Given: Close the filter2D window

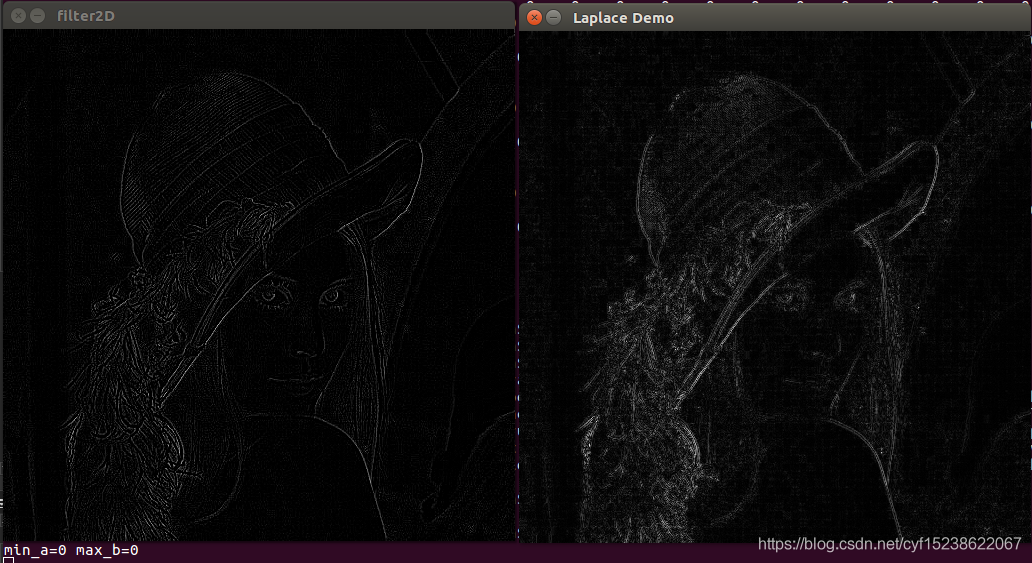Looking at the screenshot, I should (x=18, y=16).
